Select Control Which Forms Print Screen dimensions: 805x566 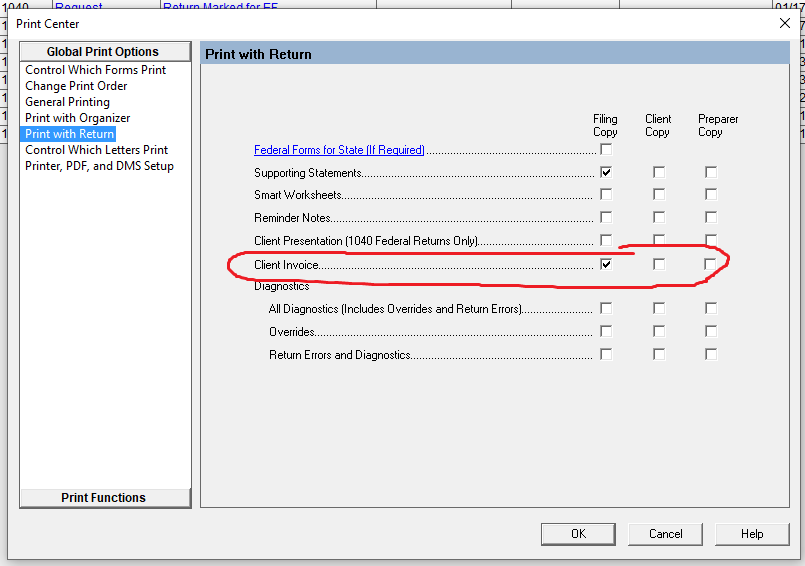(x=96, y=70)
